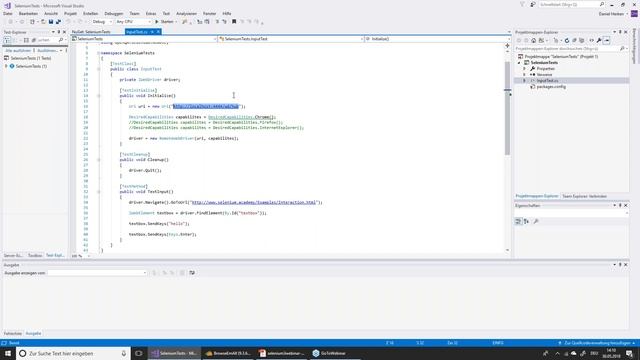Click the Save All toolbar icon
Screen dimensions: 640x360
click(58, 22)
